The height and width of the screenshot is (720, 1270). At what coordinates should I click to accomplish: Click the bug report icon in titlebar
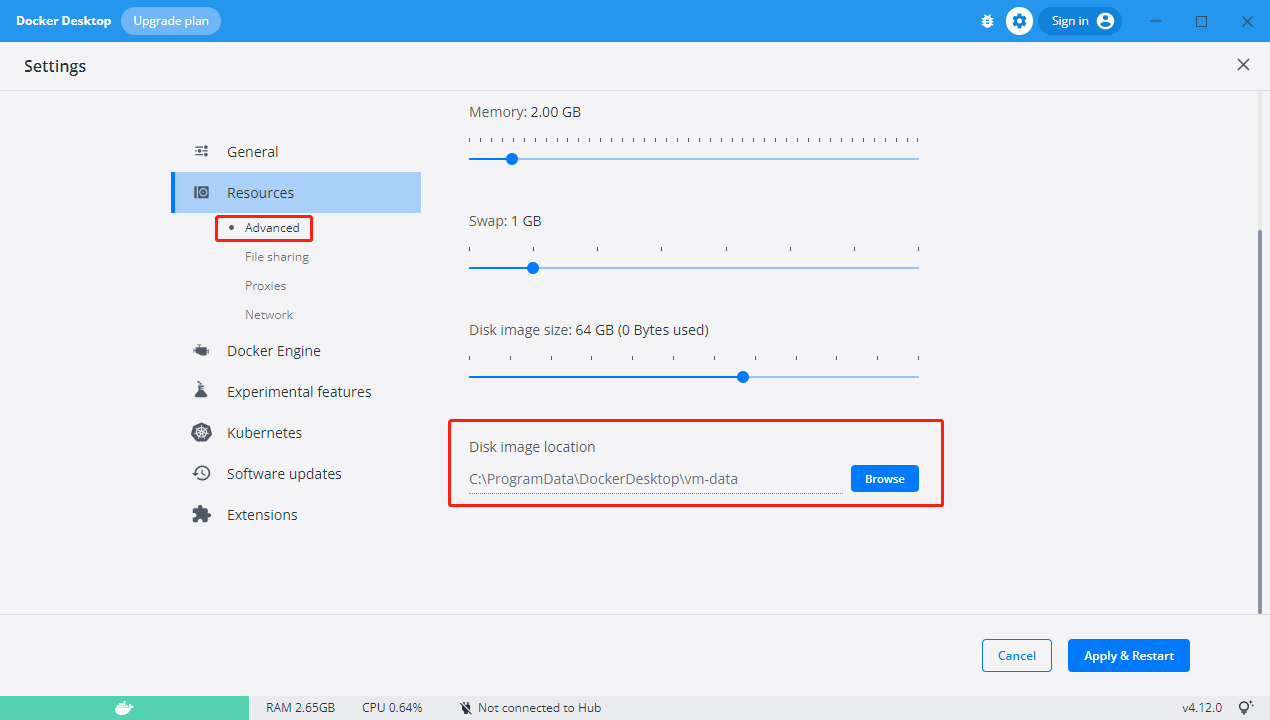[x=987, y=20]
